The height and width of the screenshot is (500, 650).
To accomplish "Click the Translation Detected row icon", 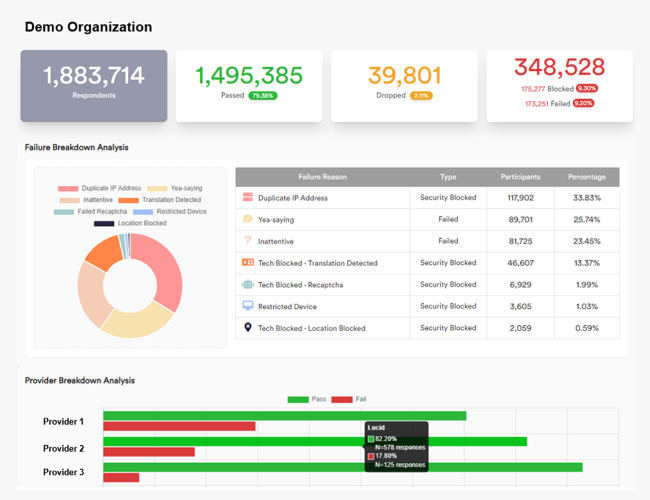I will (248, 263).
